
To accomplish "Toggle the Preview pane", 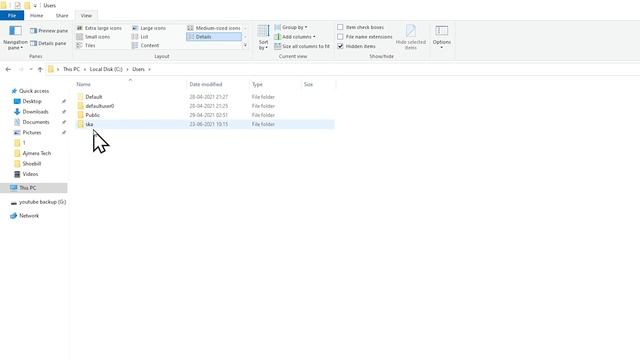I will click(x=49, y=31).
